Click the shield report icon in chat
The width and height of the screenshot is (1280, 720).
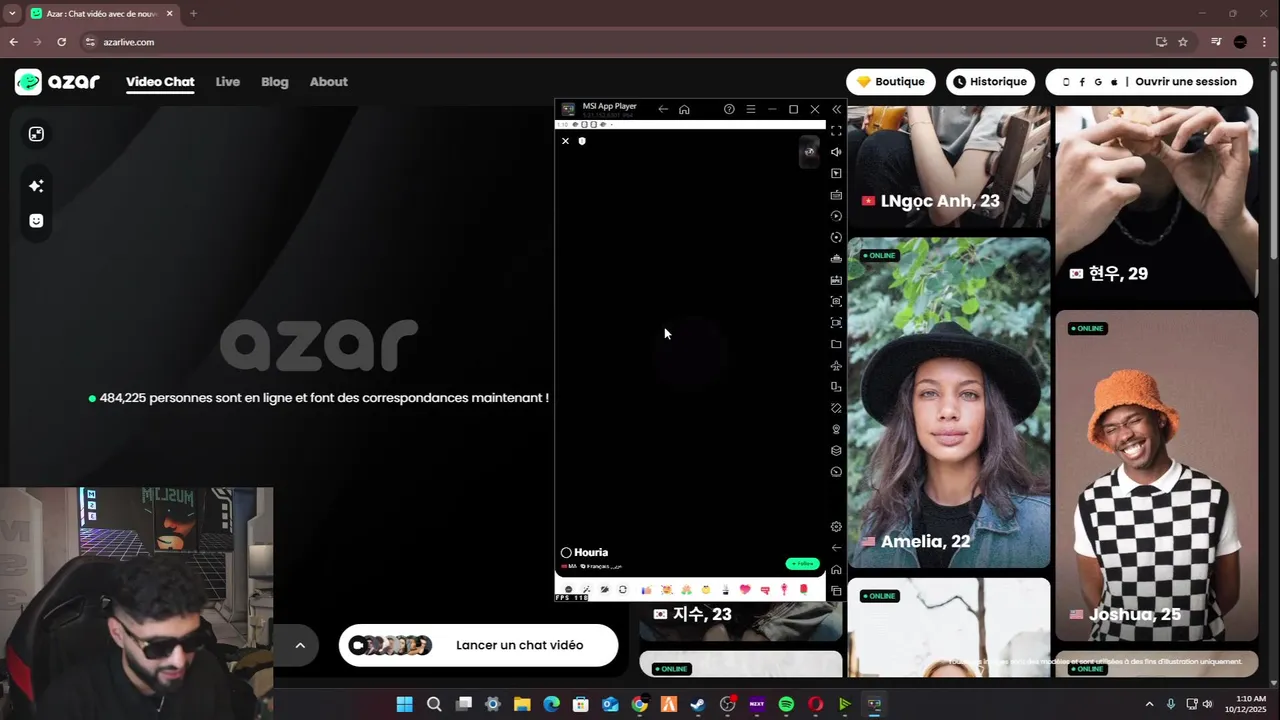click(582, 141)
